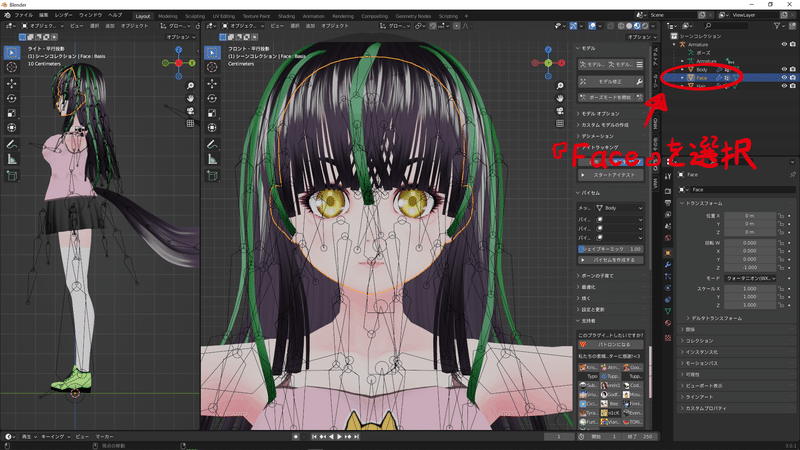Click wrench icon beside モデル修正 button
The image size is (800, 450).
[639, 82]
